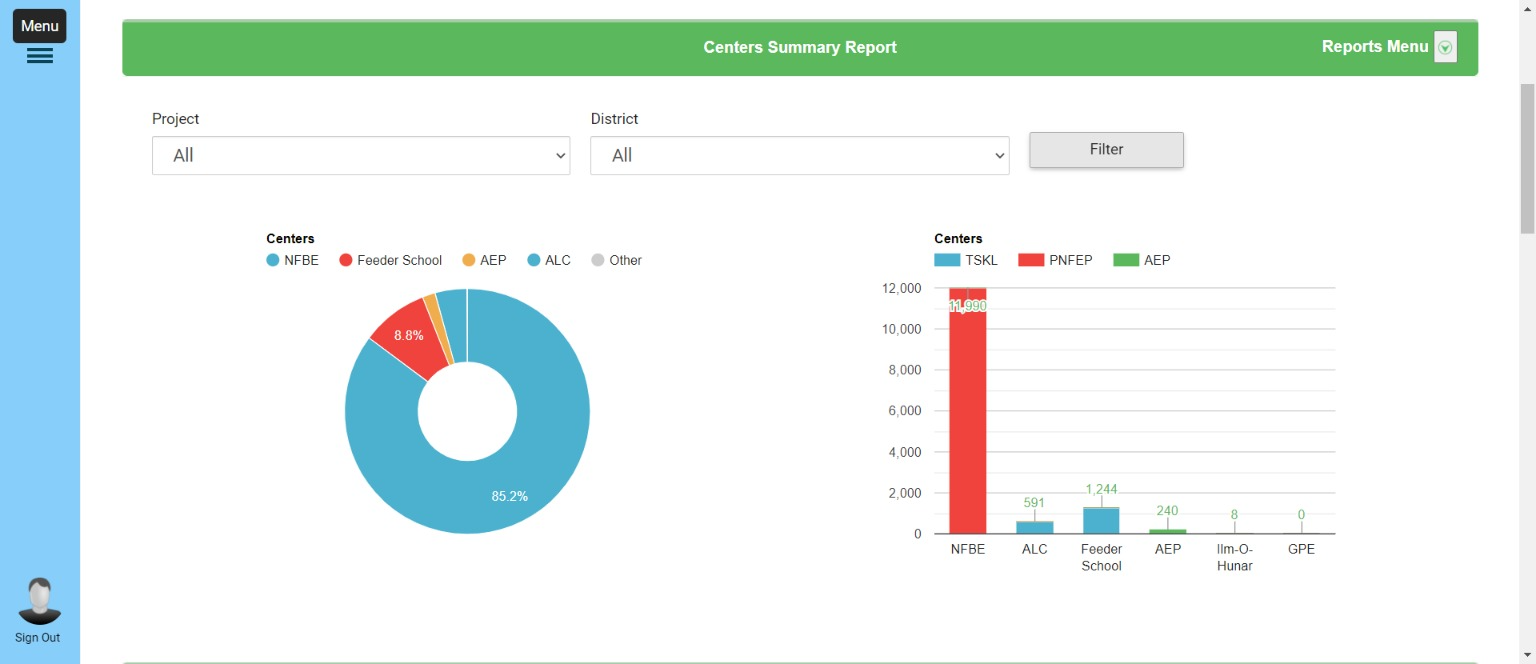Click the scroll down arrow on scrollbar

[1527, 655]
